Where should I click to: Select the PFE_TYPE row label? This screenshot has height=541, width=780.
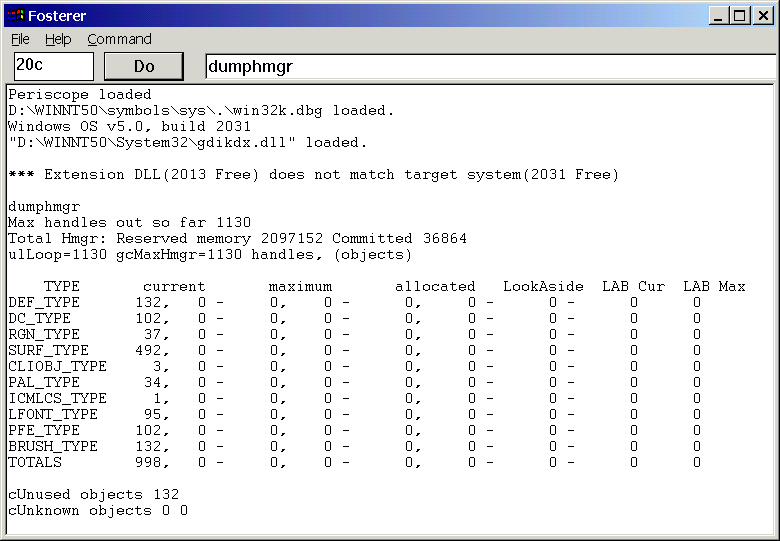point(44,431)
